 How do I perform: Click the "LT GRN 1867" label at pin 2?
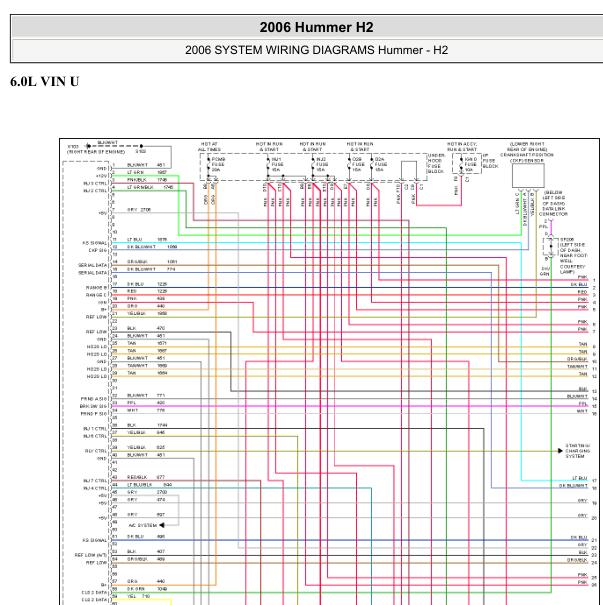pos(147,172)
